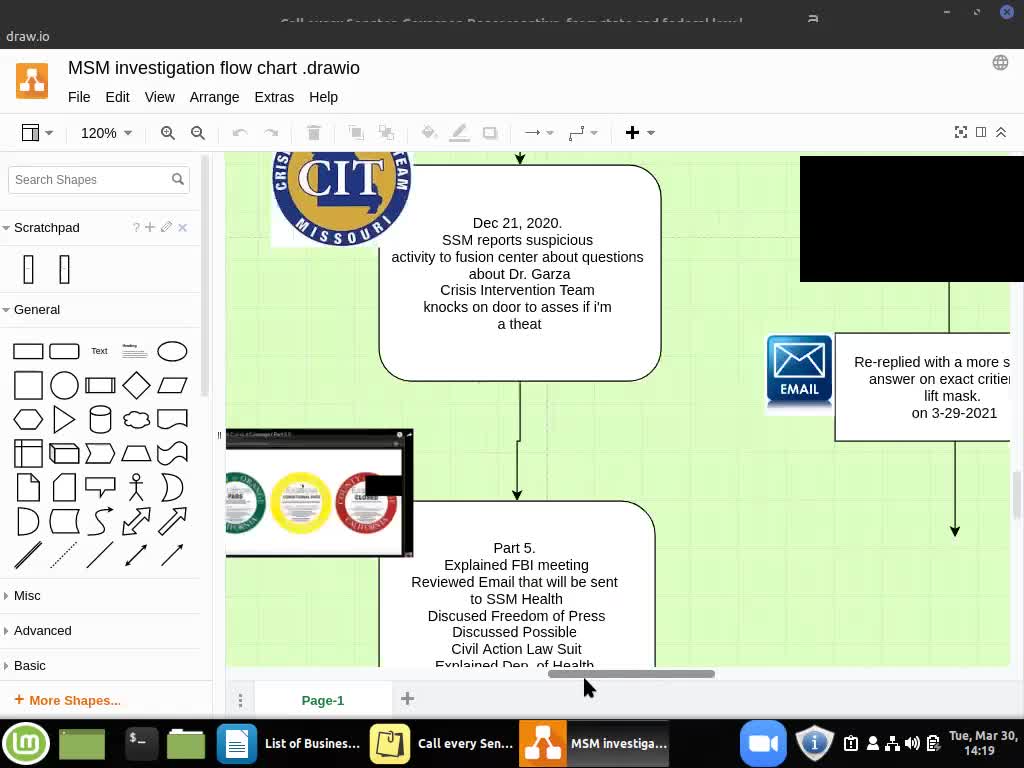This screenshot has width=1024, height=768.
Task: Select the parallelogram shape in General
Action: (x=172, y=385)
